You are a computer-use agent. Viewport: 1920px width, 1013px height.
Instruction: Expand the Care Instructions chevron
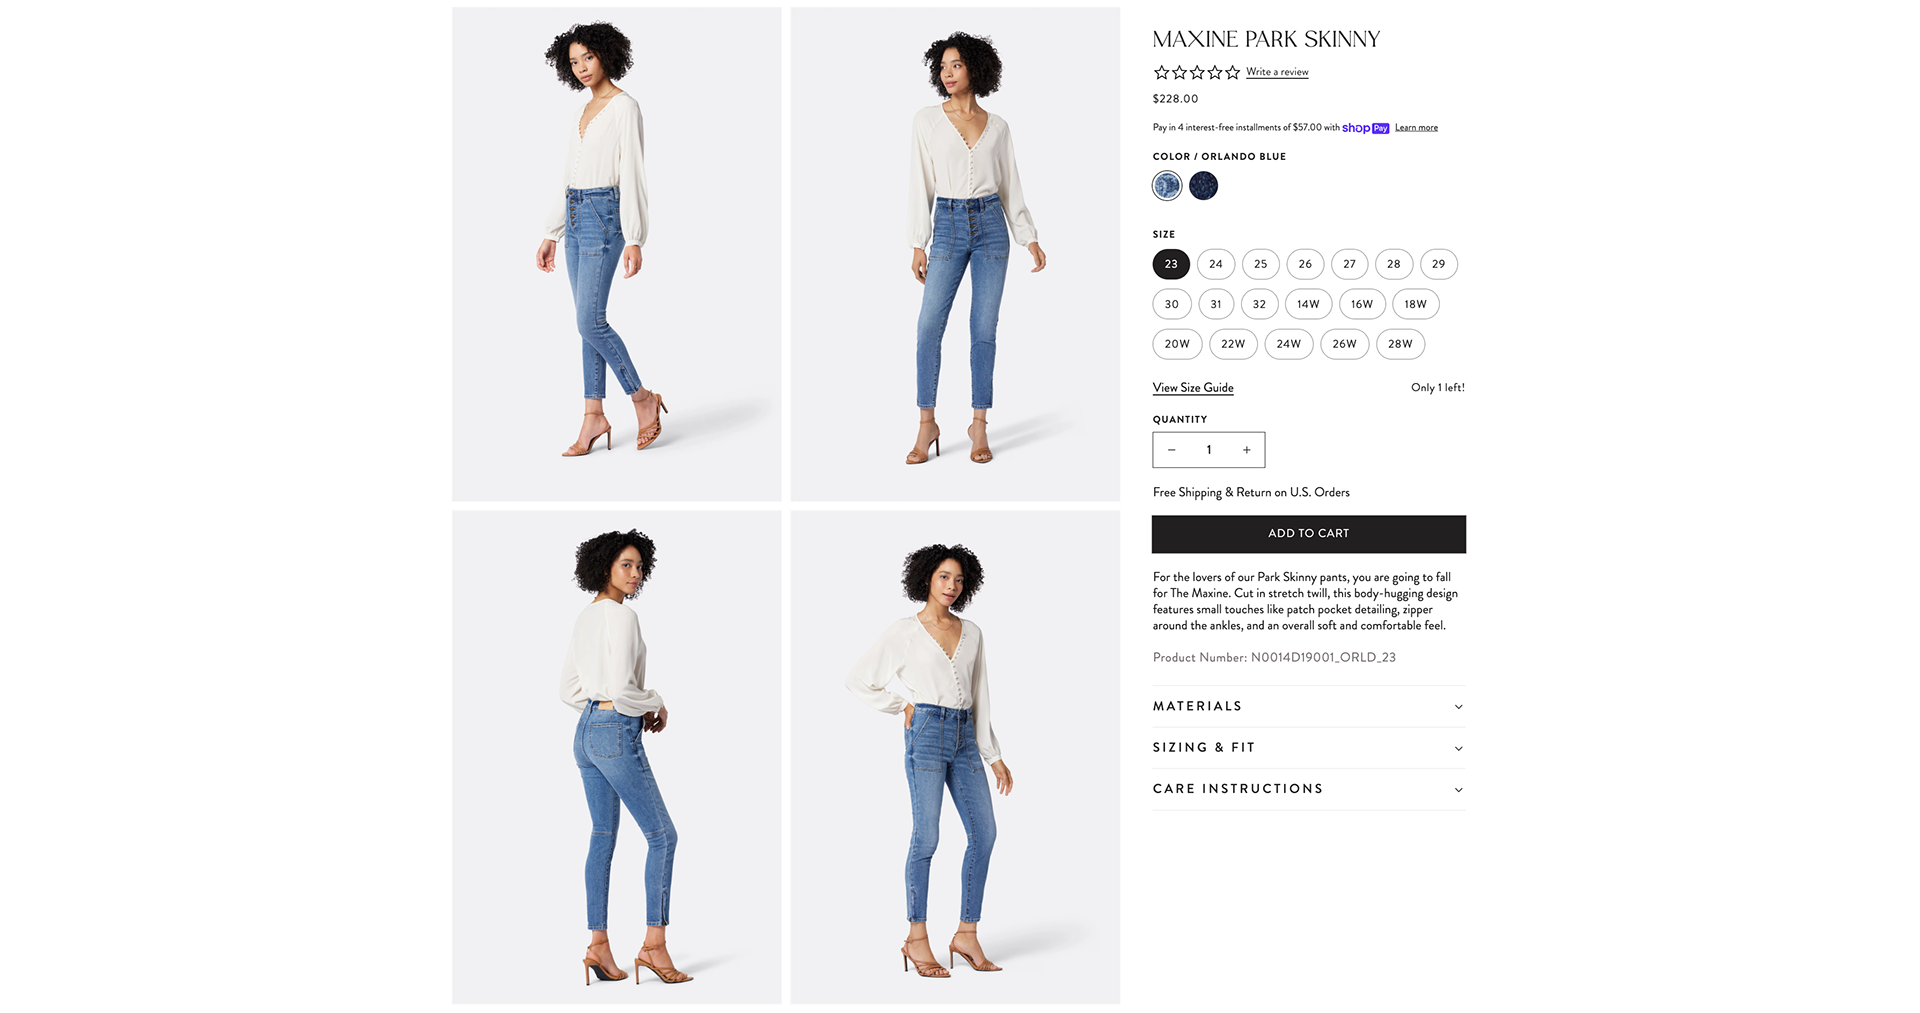pos(1458,790)
